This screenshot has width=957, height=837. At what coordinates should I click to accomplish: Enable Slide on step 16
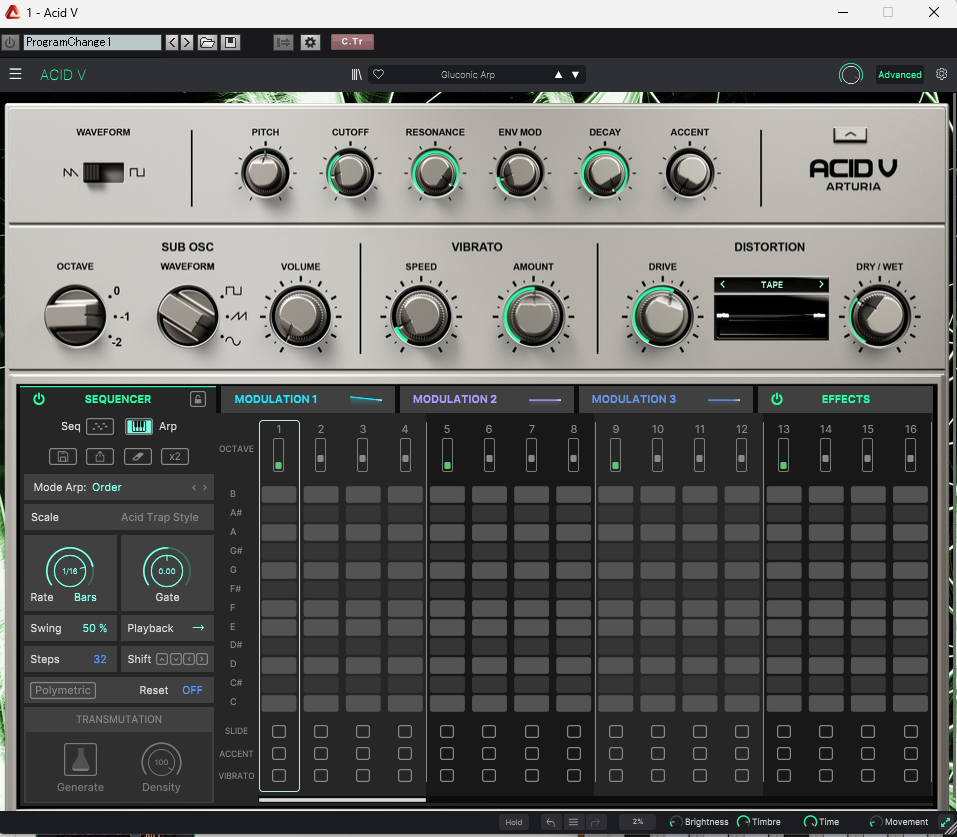911,731
